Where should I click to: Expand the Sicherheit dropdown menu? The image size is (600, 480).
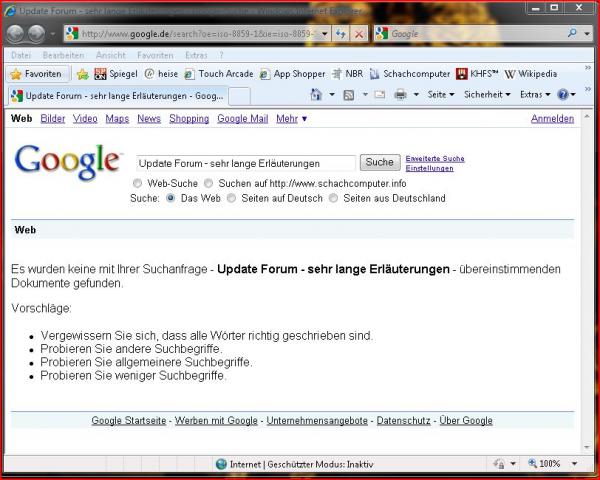pyautogui.click(x=488, y=95)
